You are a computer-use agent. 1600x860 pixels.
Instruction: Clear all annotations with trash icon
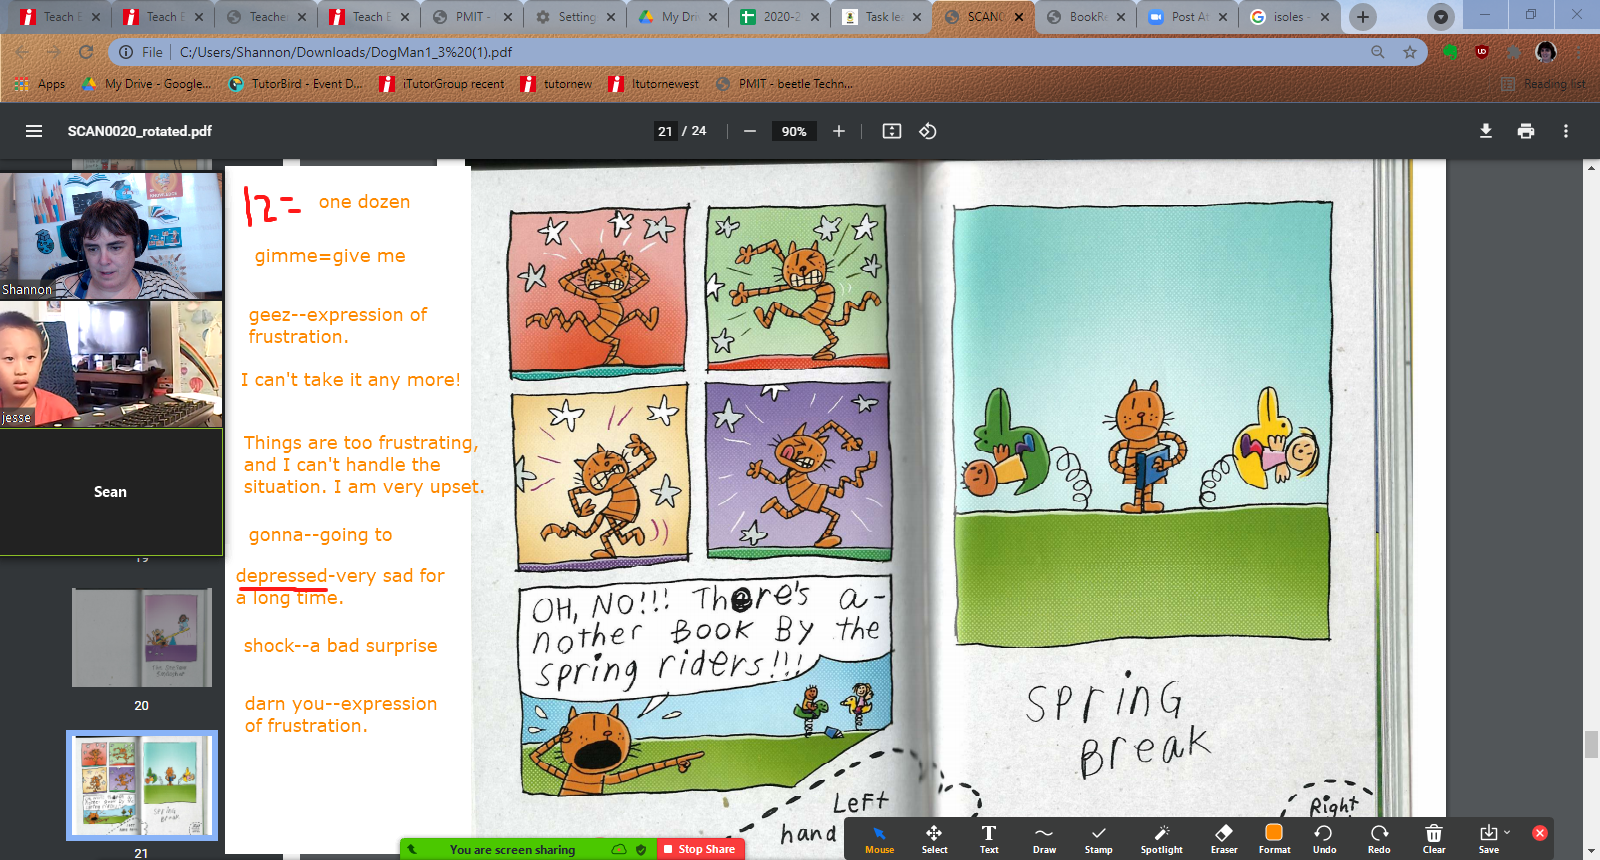tap(1434, 839)
